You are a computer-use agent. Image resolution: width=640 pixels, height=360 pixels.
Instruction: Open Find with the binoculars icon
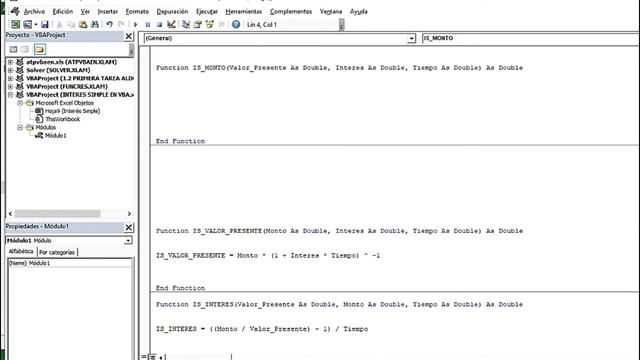(95, 24)
